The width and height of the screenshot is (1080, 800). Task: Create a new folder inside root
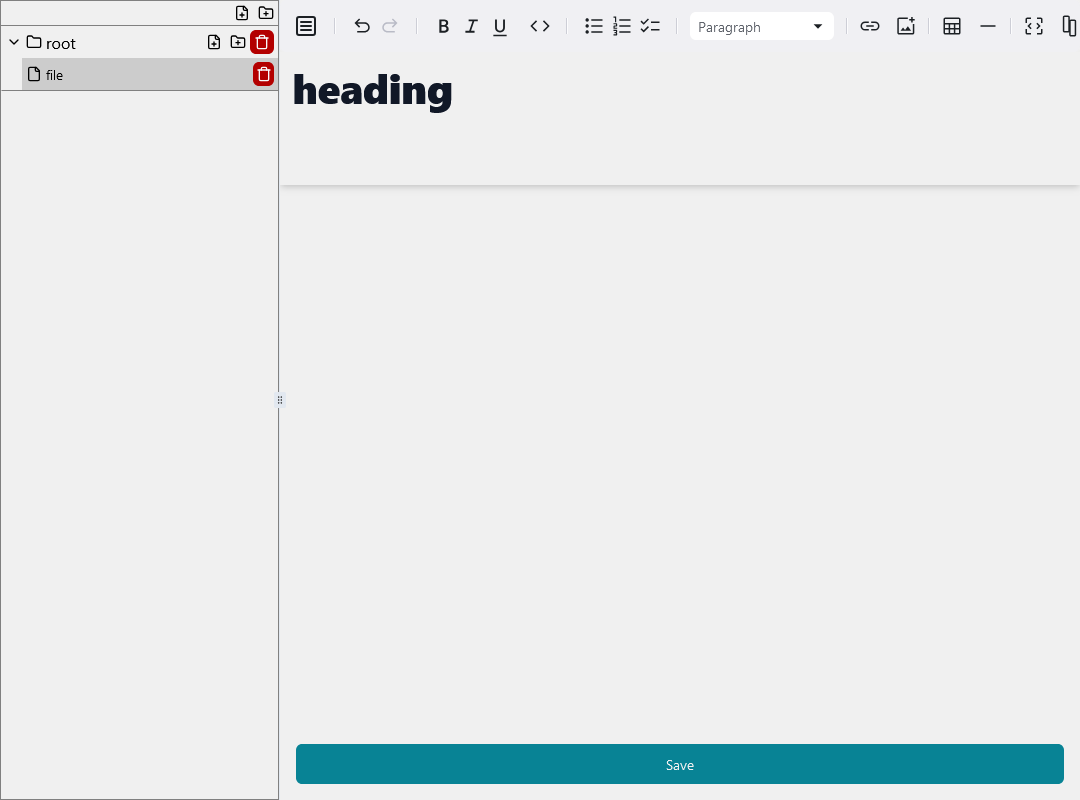[x=237, y=42]
